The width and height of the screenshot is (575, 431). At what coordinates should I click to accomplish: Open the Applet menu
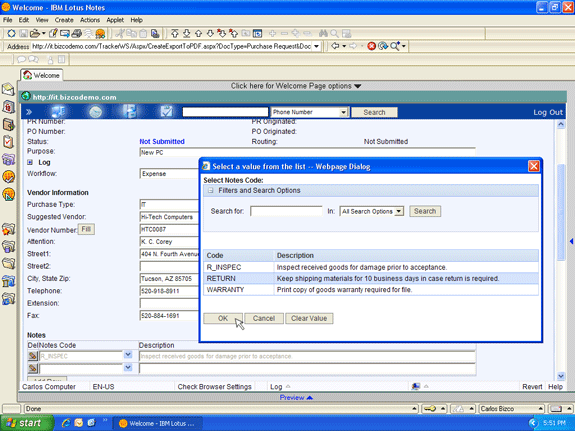pyautogui.click(x=115, y=20)
